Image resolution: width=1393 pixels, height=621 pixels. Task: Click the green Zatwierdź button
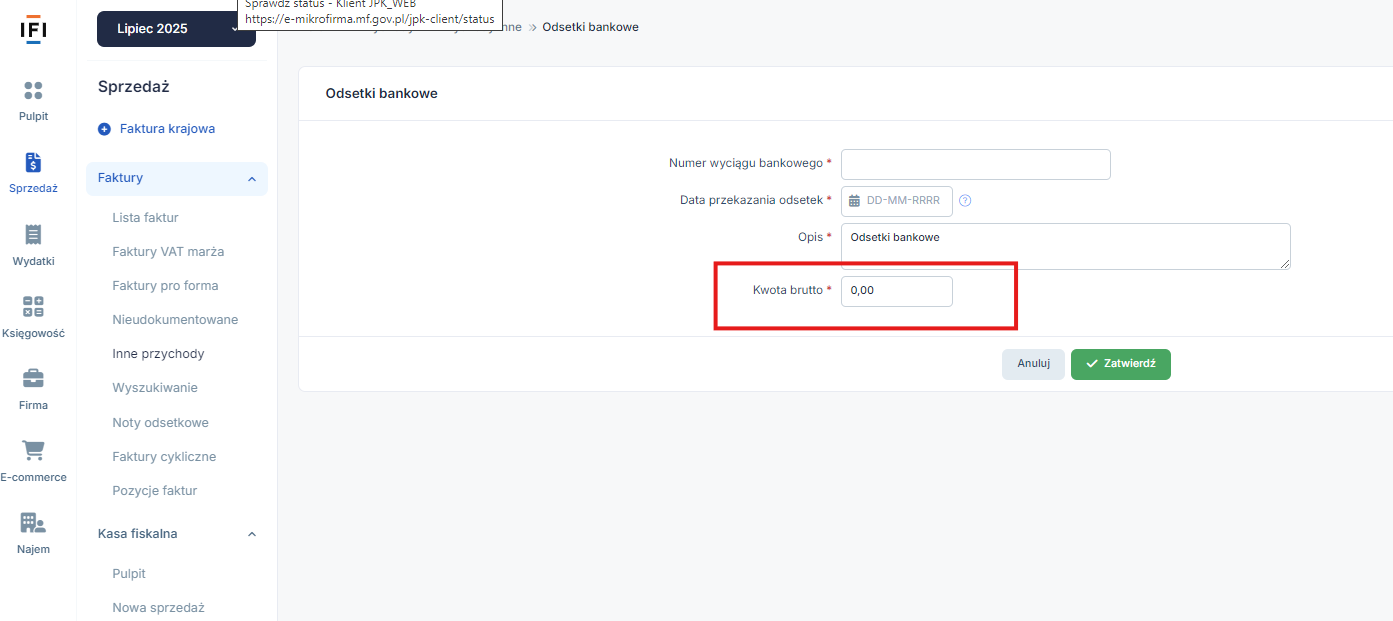(1121, 364)
